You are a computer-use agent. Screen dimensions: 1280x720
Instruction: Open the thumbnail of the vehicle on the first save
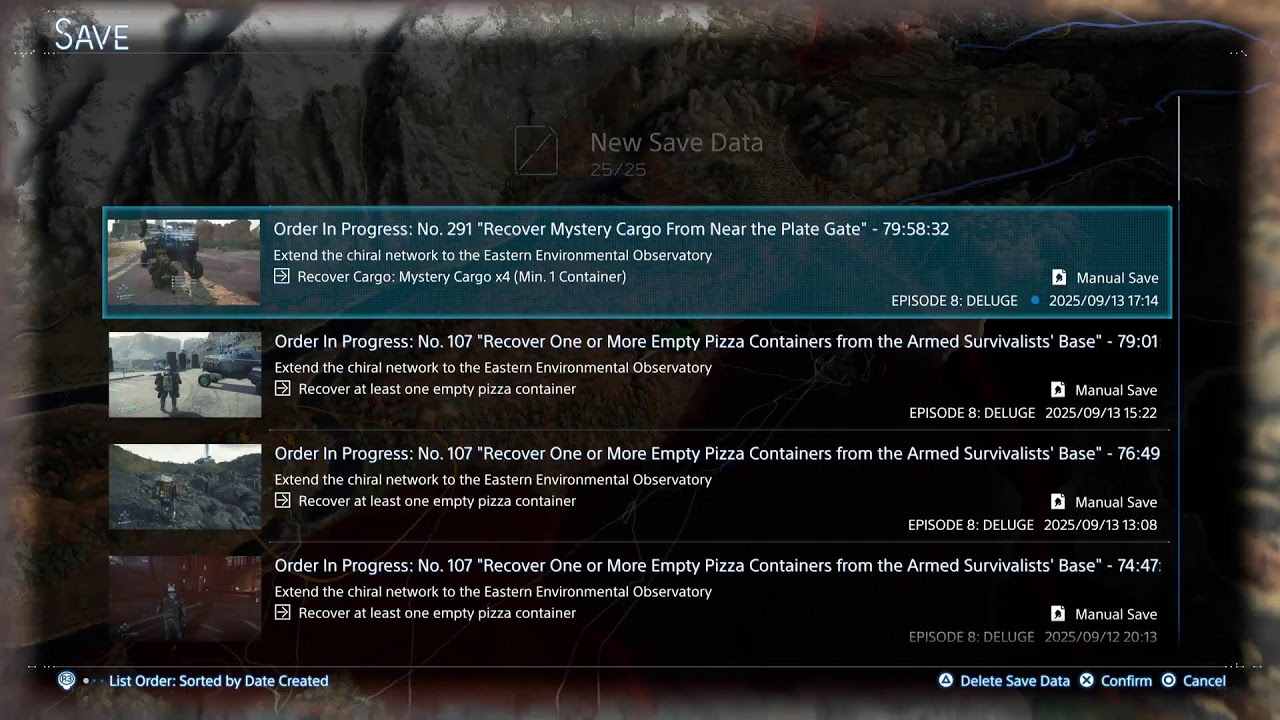click(184, 262)
